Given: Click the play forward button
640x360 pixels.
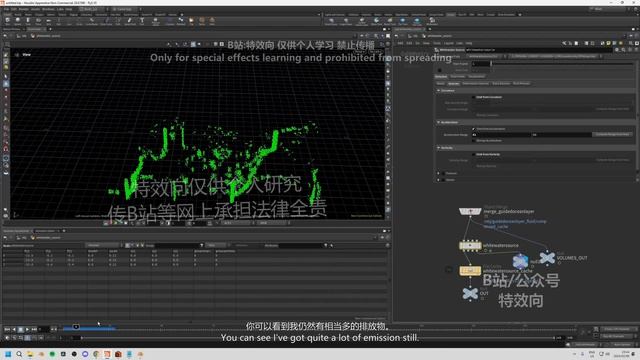Looking at the screenshot, I should pos(27,329).
